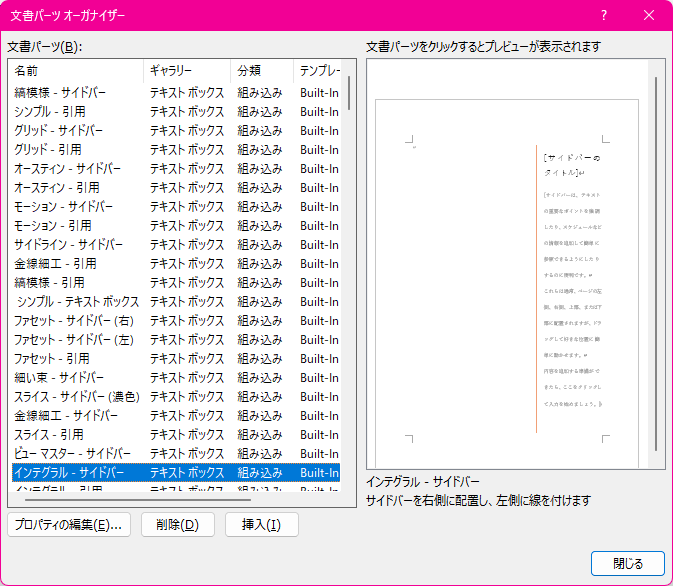Select row シンプル - テキスト ボックス
673x586 pixels.
click(176, 301)
